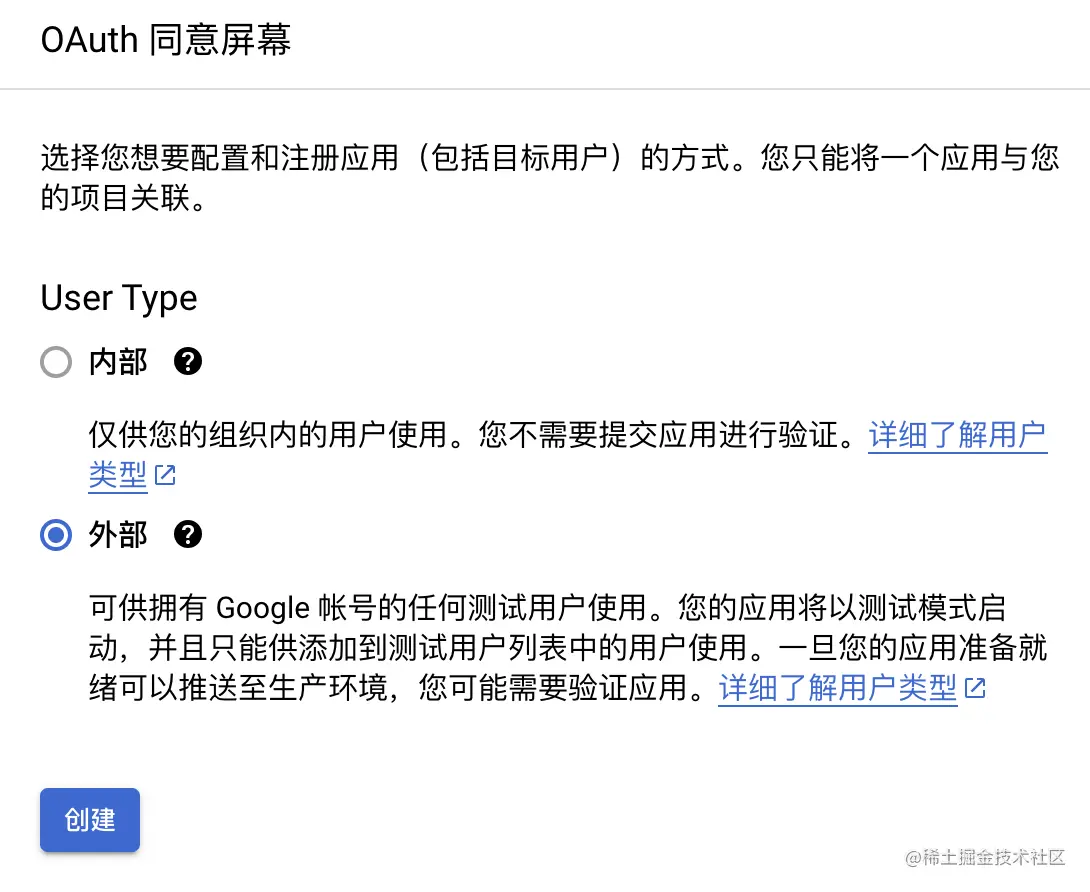Open 详细了解用户类型 link under 内部
Viewport: 1090px width, 892px height.
957,436
